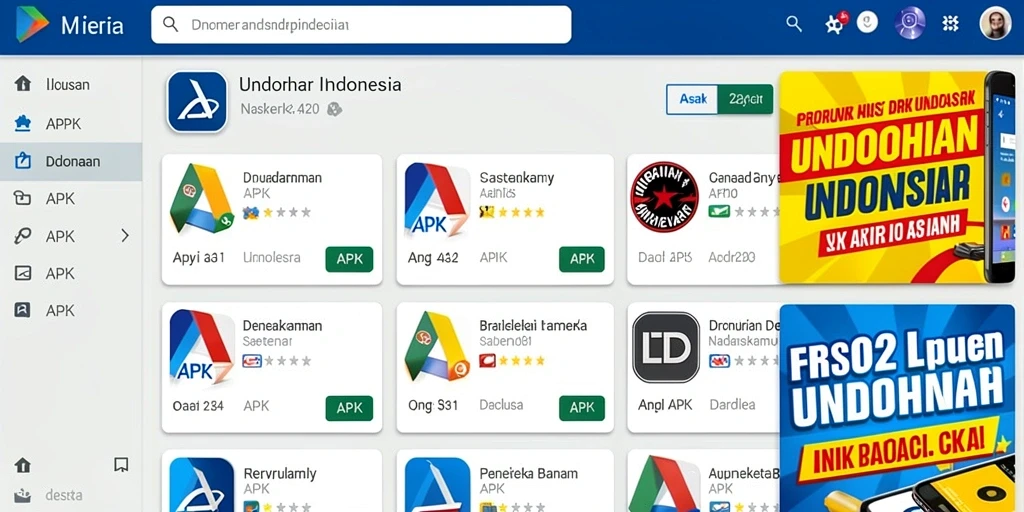Click the Undorhar Indonesia title

pyautogui.click(x=320, y=84)
